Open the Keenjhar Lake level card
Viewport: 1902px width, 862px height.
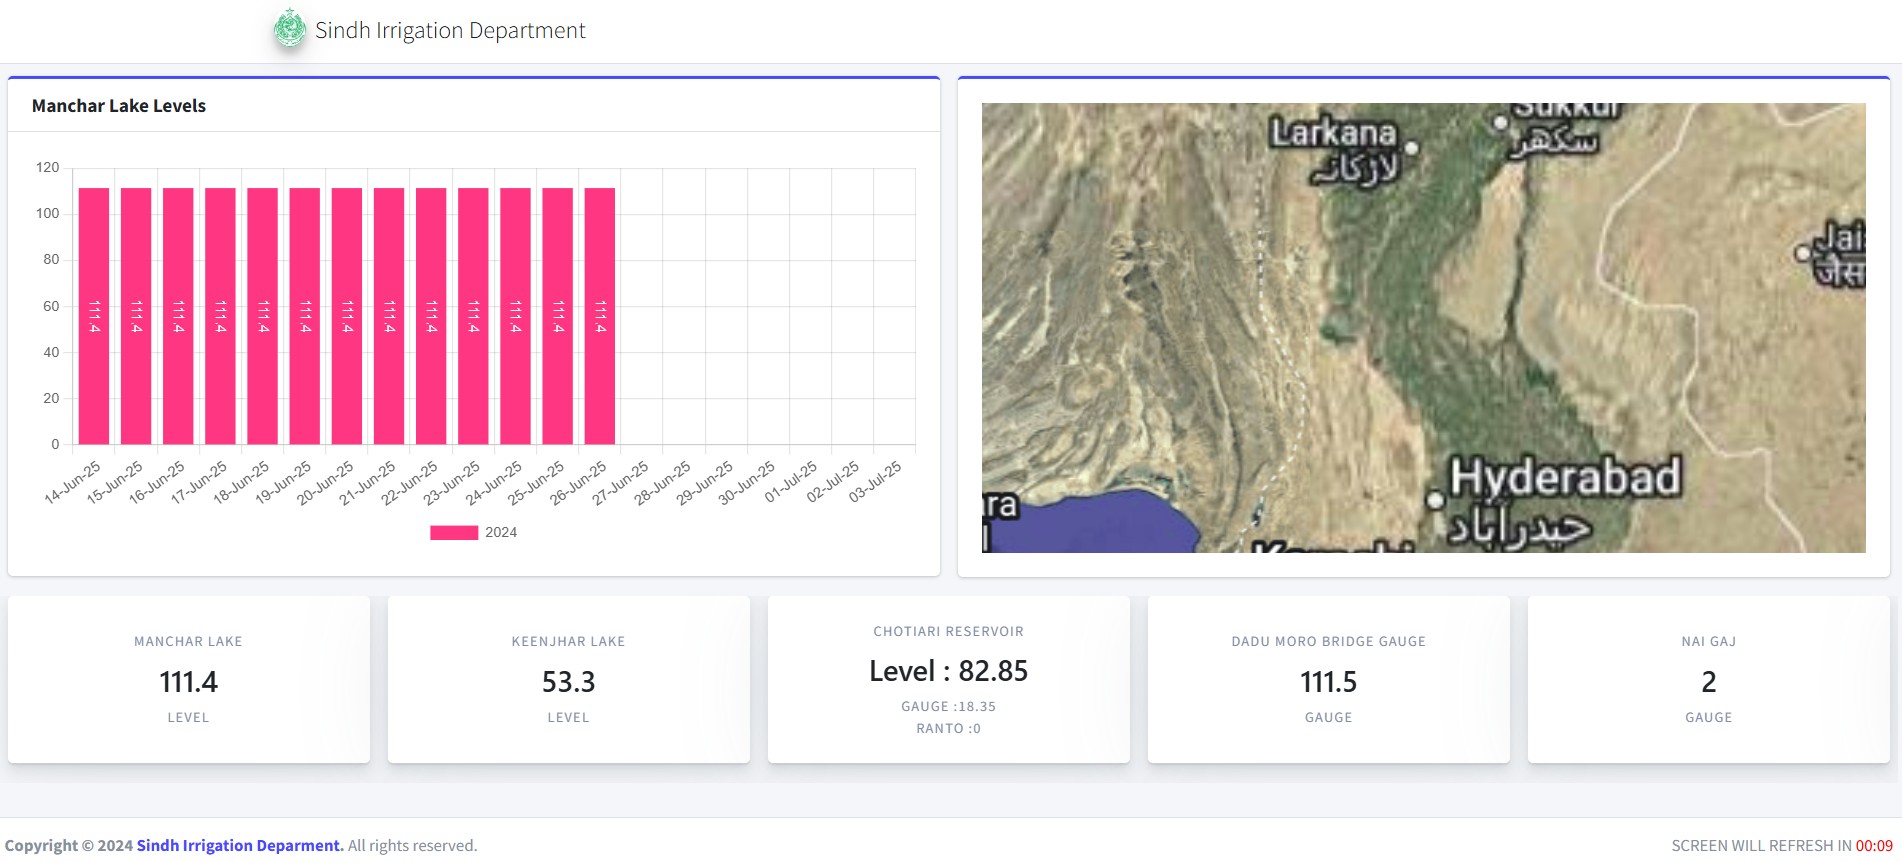click(x=568, y=680)
